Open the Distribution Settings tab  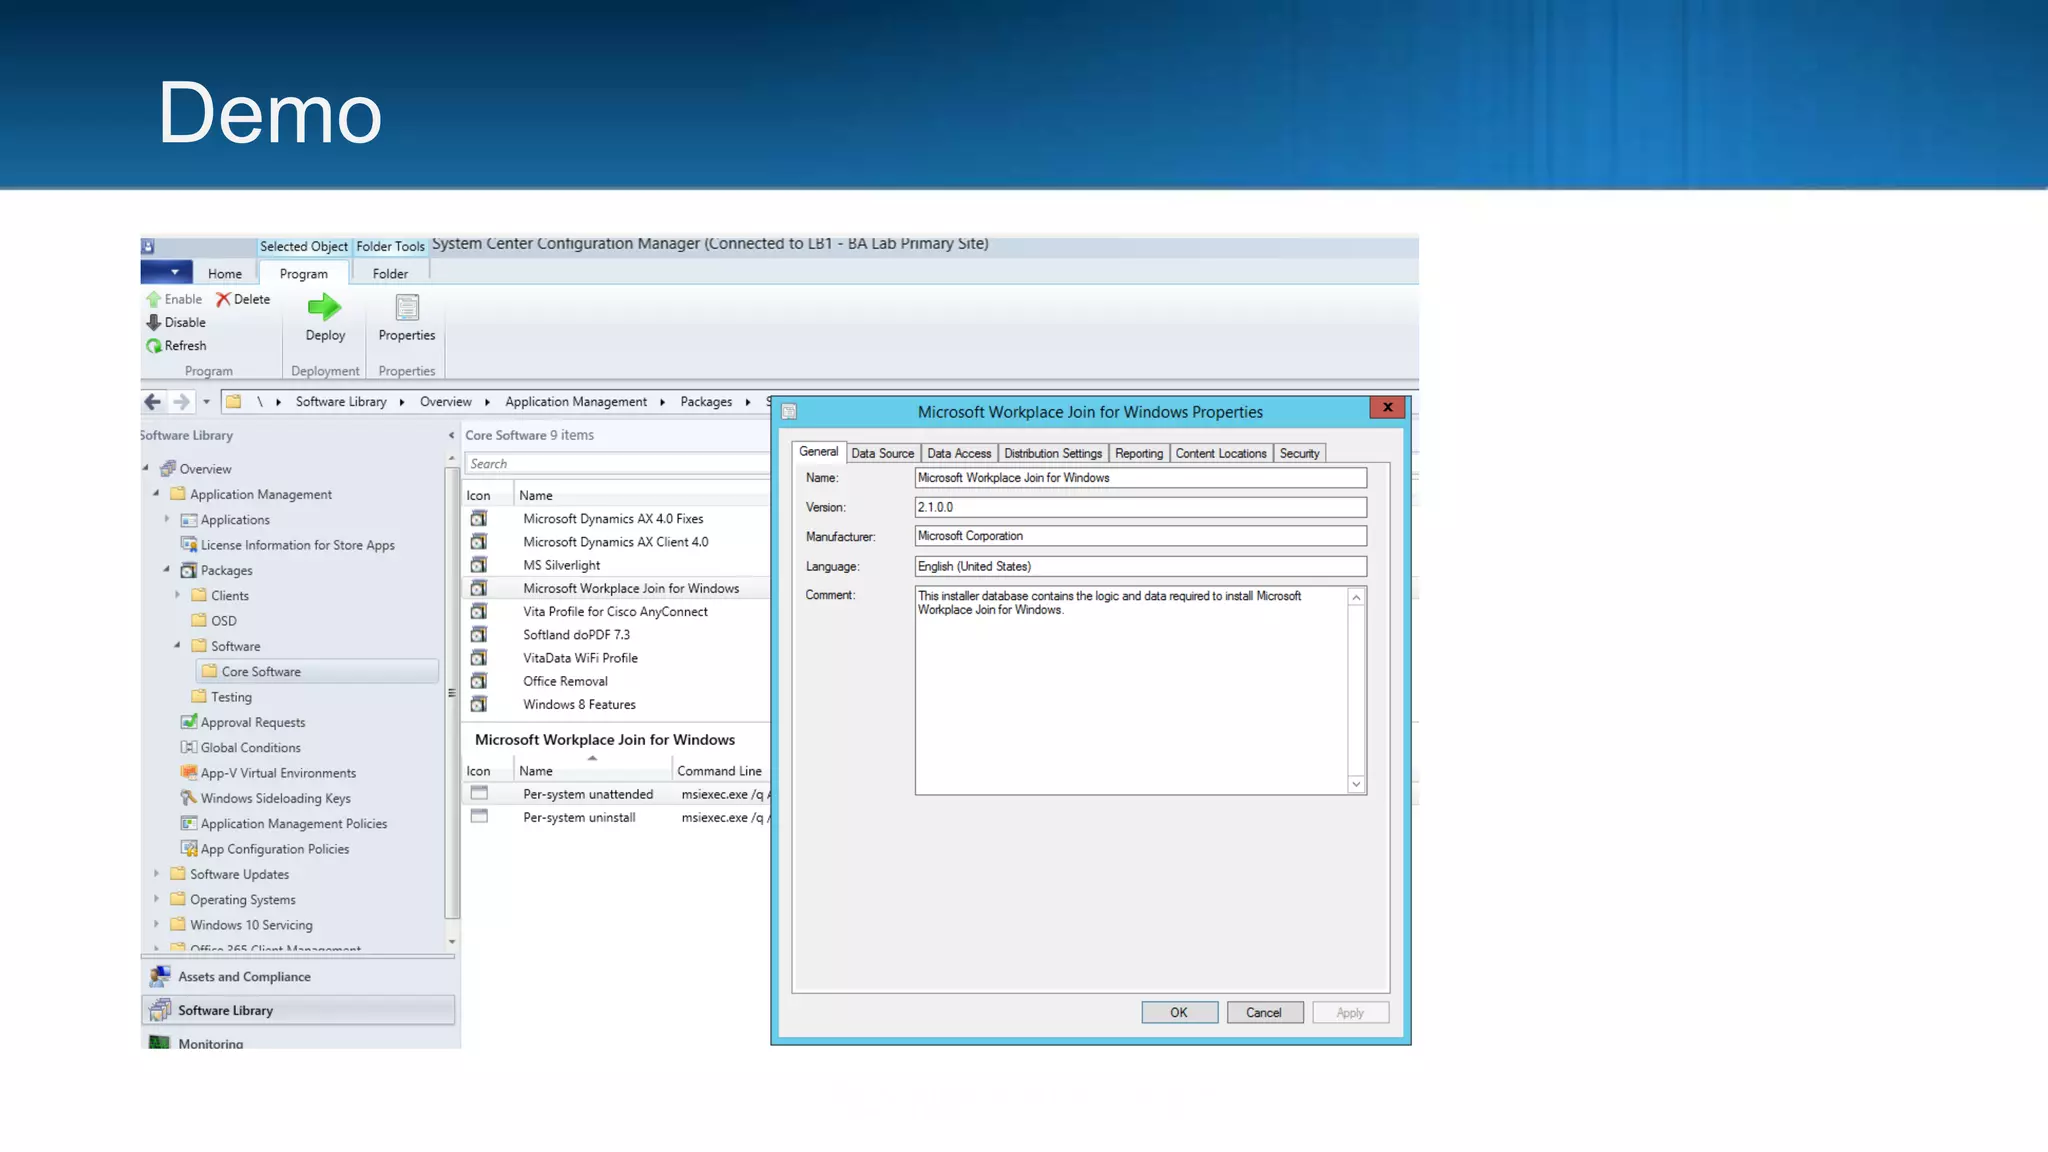tap(1052, 453)
